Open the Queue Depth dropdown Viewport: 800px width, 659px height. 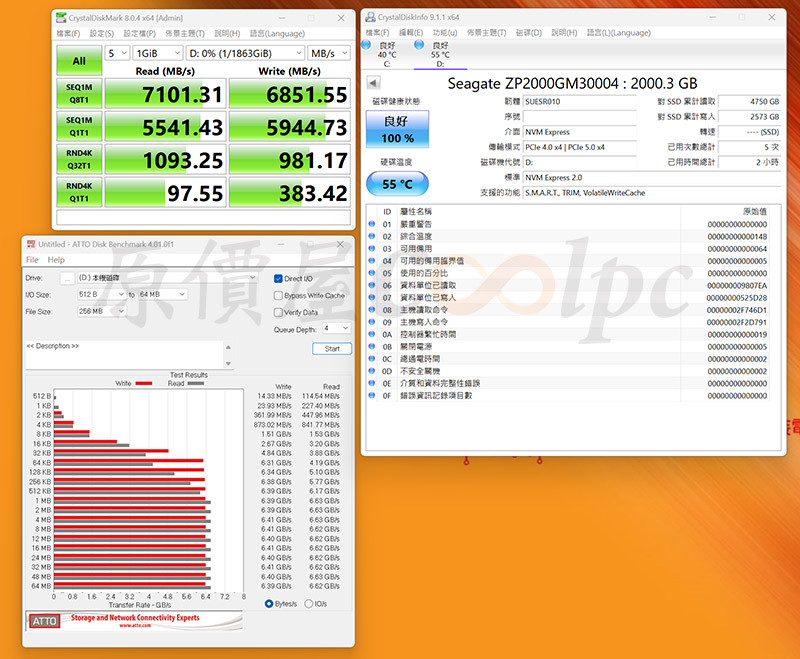pyautogui.click(x=337, y=328)
